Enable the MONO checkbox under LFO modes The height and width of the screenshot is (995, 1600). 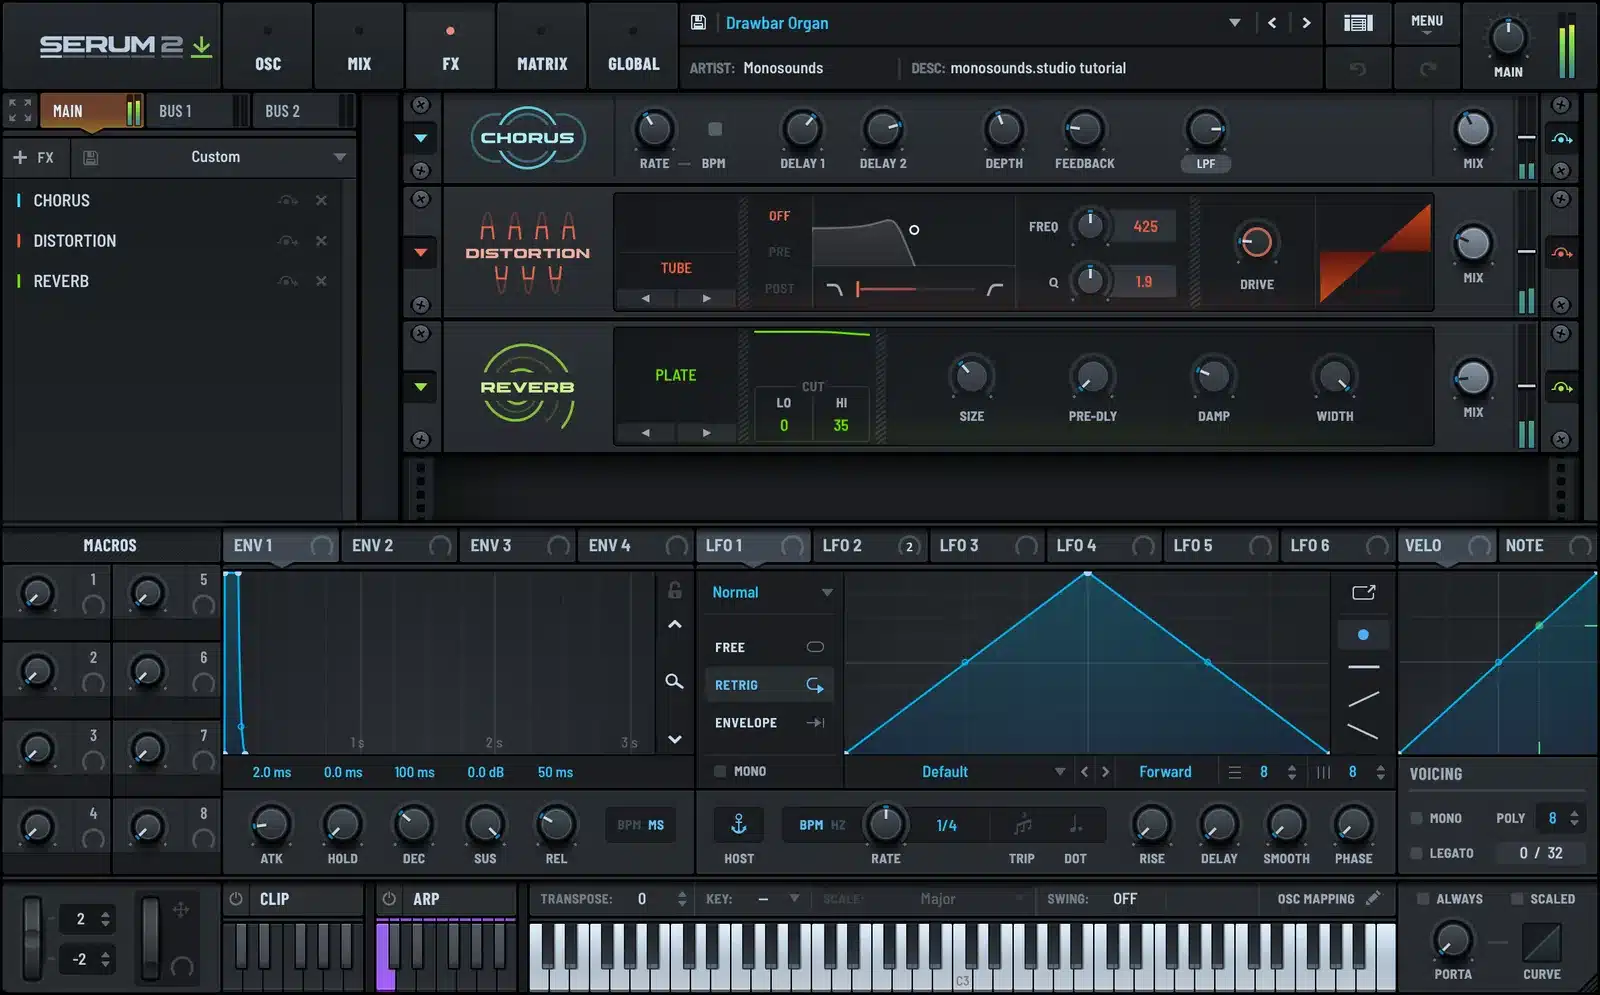720,771
